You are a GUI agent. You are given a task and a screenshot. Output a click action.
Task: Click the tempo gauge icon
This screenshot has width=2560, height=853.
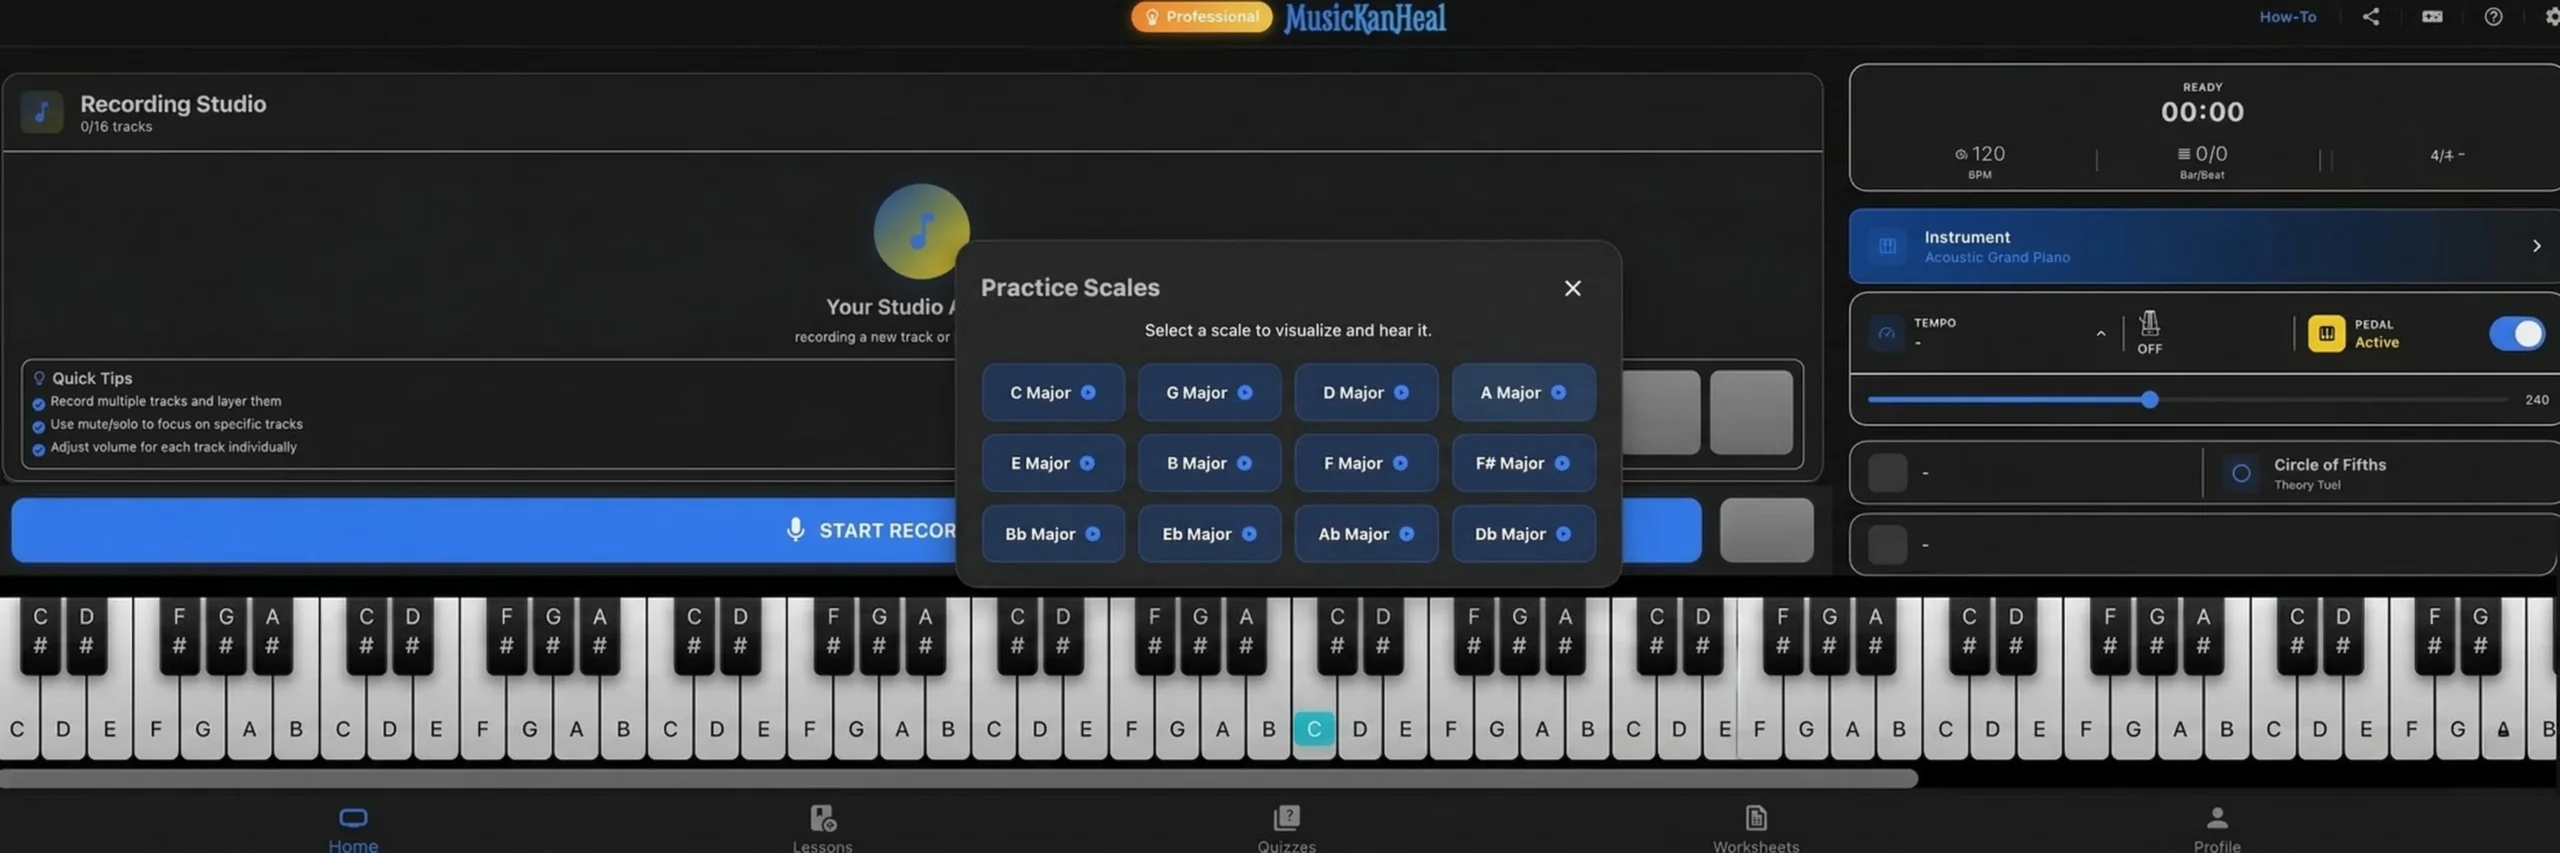tap(1886, 333)
